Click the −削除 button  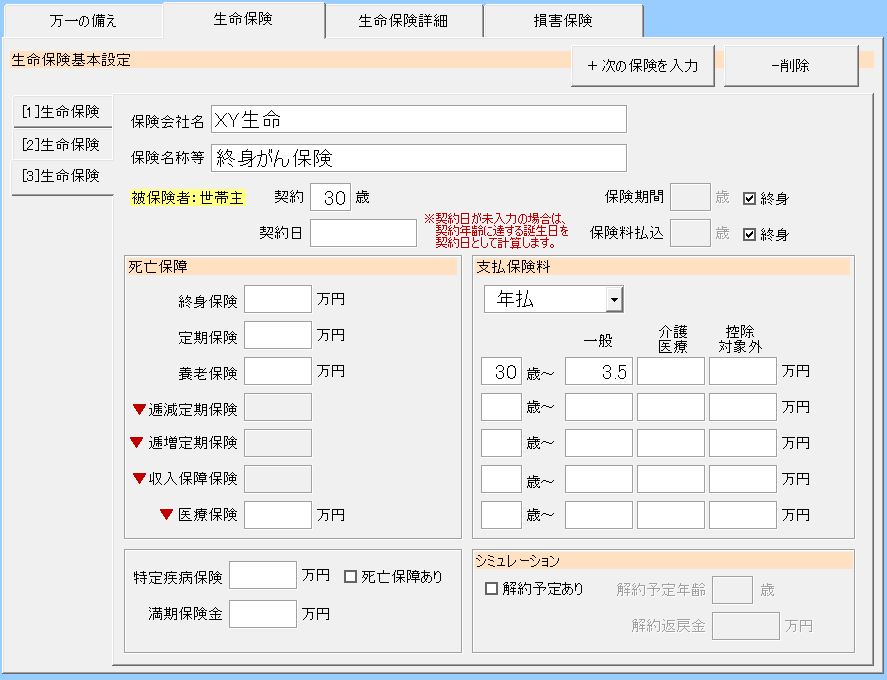coord(790,66)
